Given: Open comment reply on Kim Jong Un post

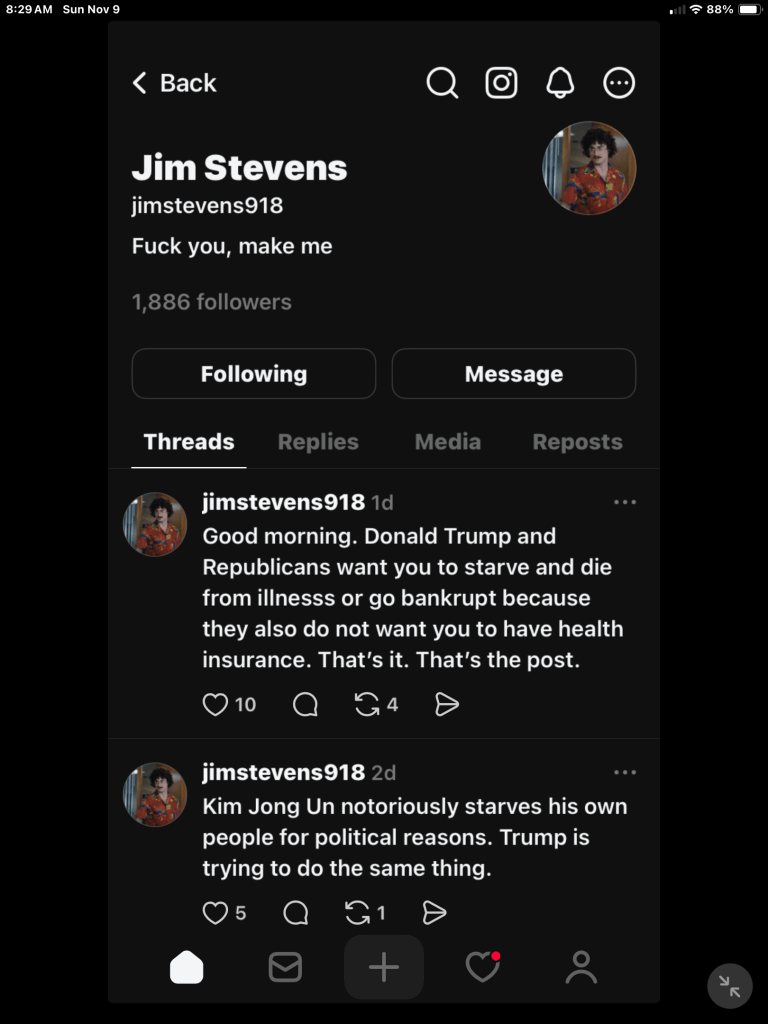Looking at the screenshot, I should (x=296, y=912).
